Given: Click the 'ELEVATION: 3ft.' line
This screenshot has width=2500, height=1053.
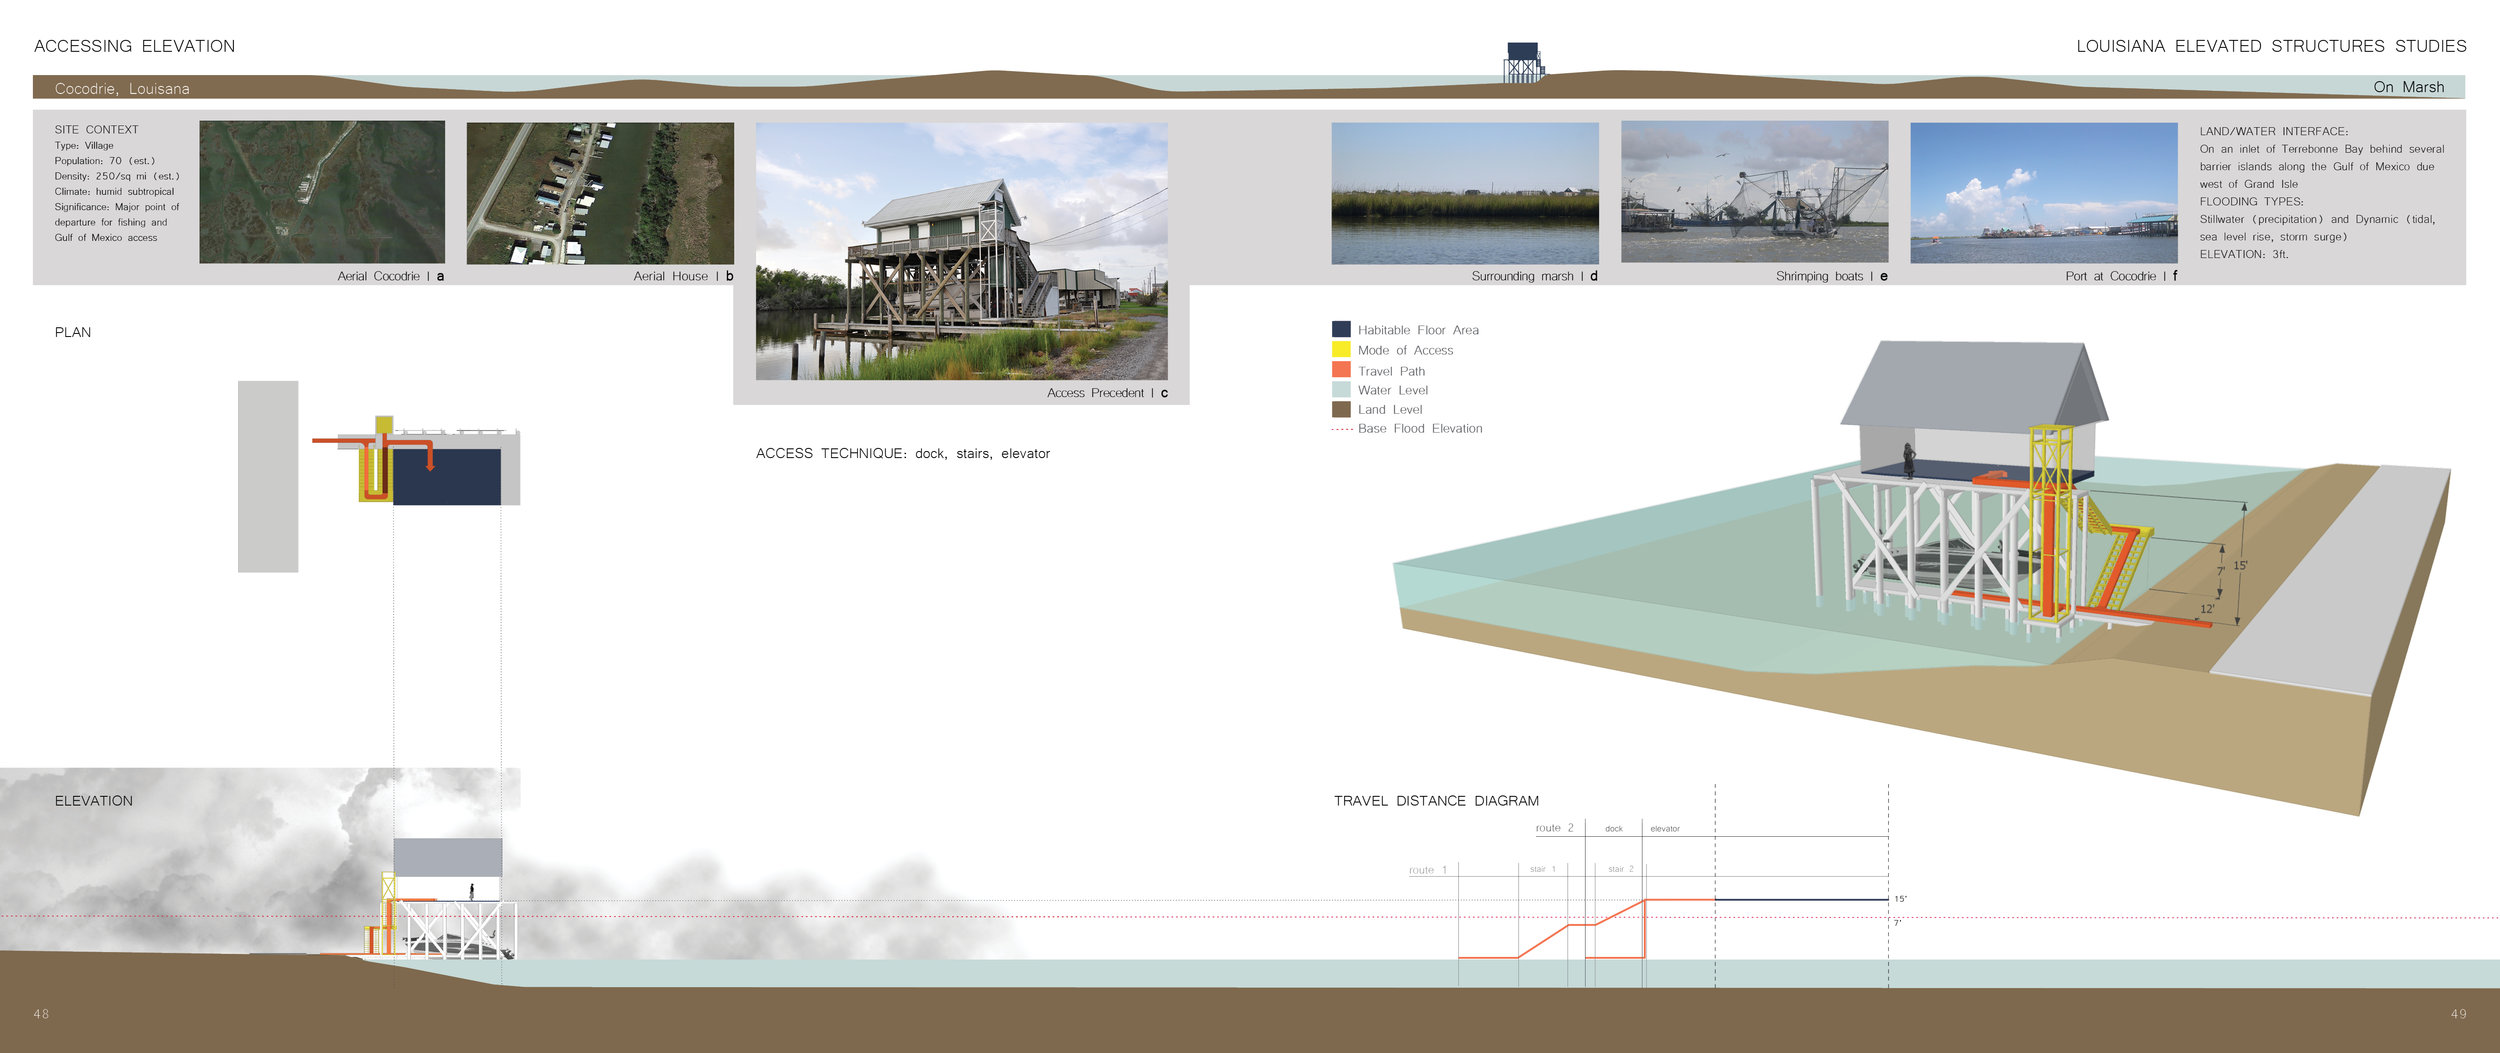Looking at the screenshot, I should point(2244,254).
